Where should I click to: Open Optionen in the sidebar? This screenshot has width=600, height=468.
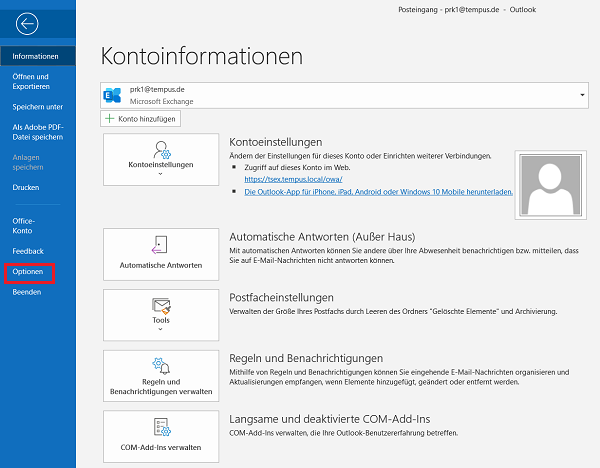(29, 272)
